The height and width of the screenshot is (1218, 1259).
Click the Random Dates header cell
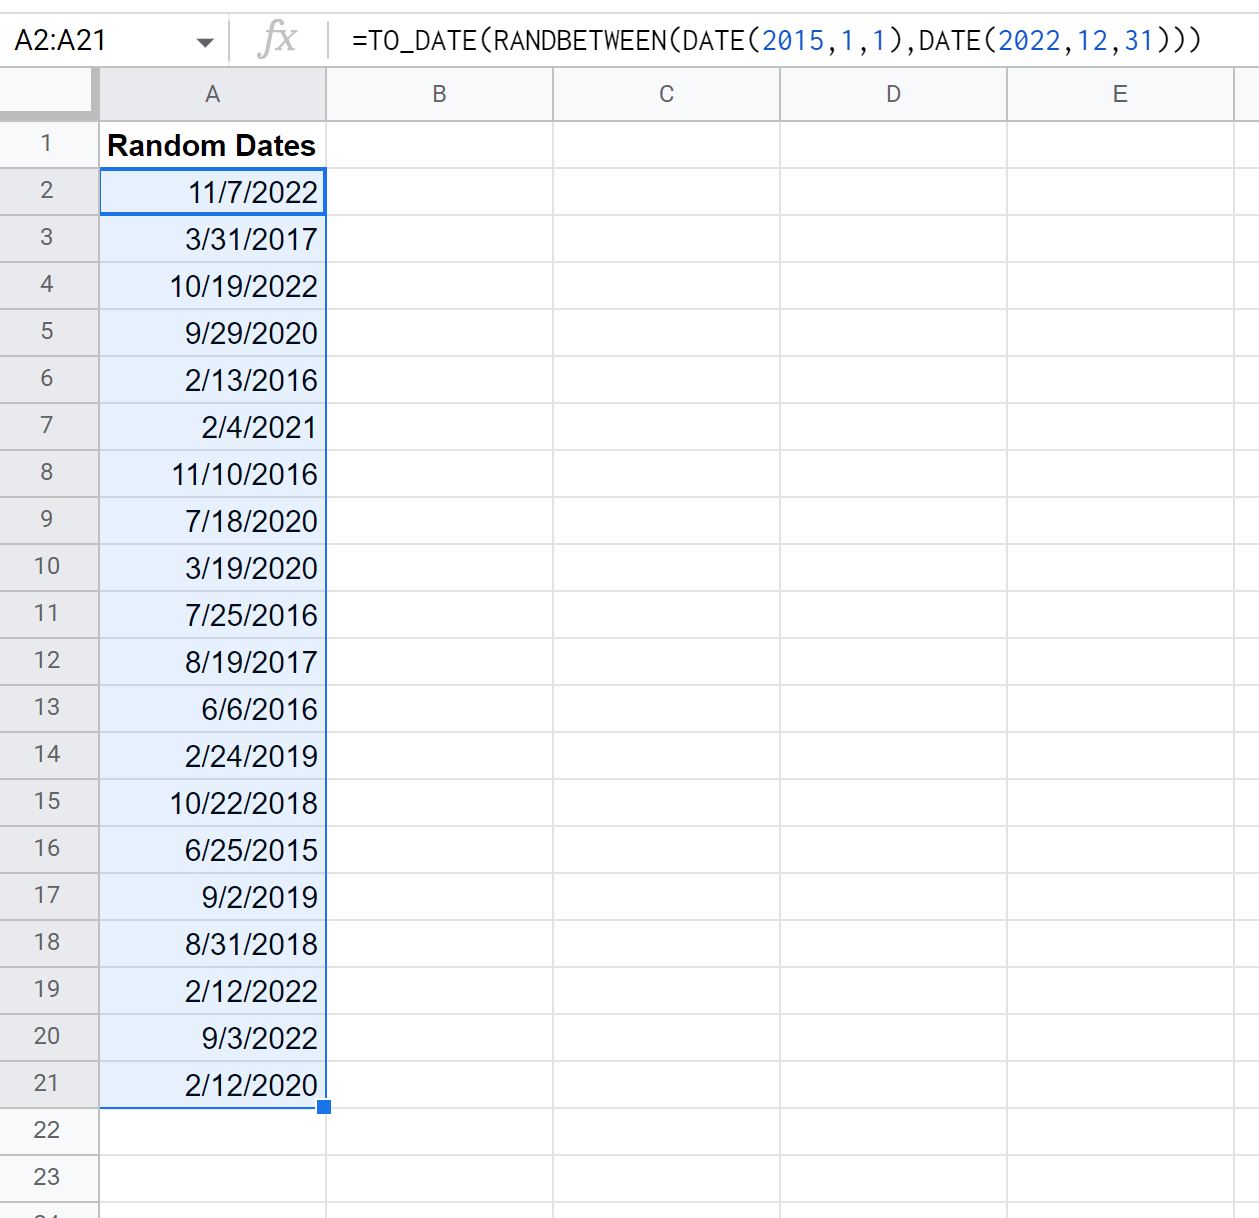(x=212, y=145)
